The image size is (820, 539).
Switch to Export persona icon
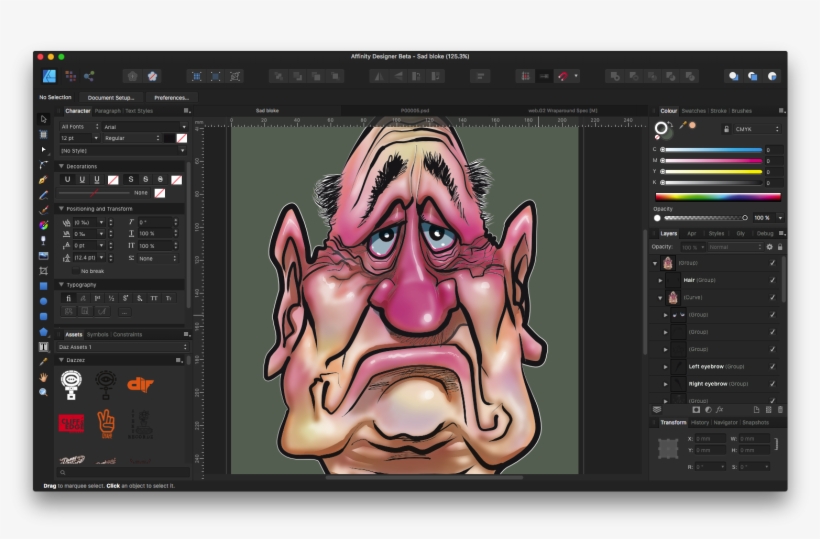pos(89,76)
